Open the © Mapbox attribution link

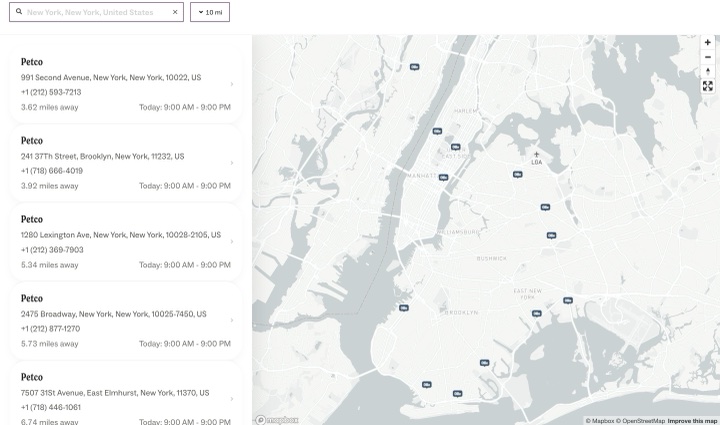coord(600,421)
